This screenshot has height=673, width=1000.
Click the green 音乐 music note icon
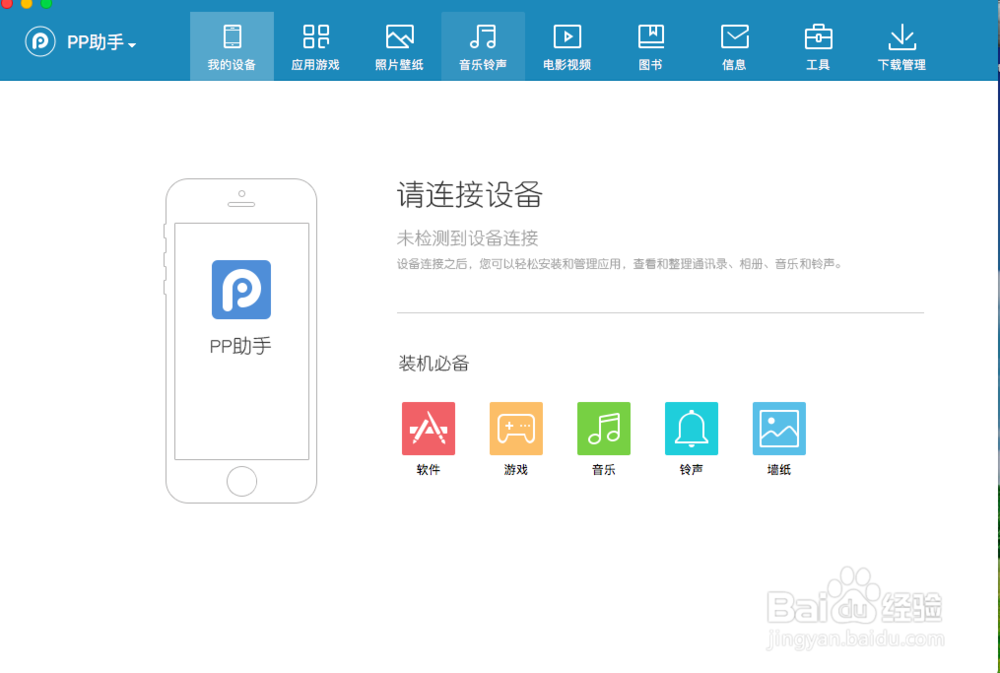click(x=604, y=429)
